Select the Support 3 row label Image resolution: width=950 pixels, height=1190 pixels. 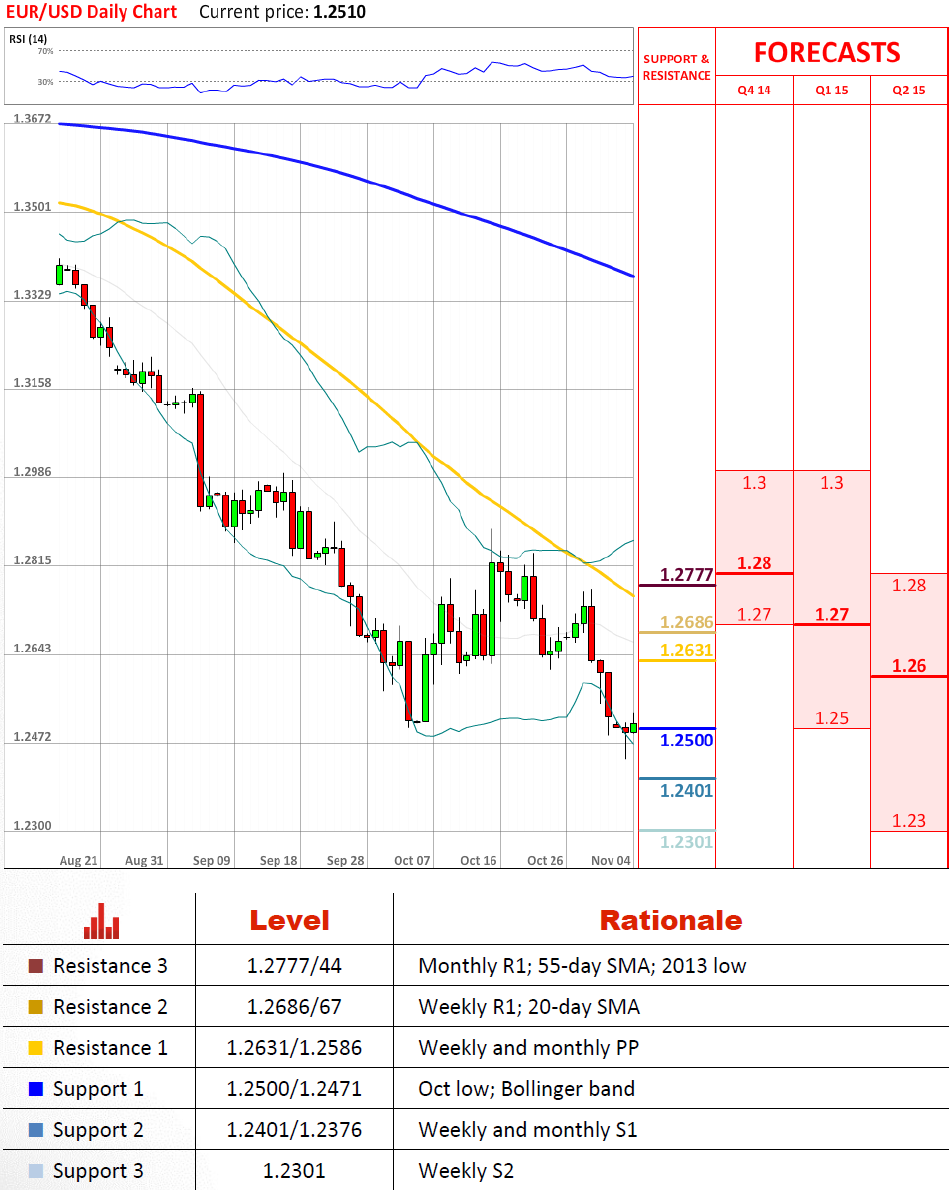pos(98,1171)
